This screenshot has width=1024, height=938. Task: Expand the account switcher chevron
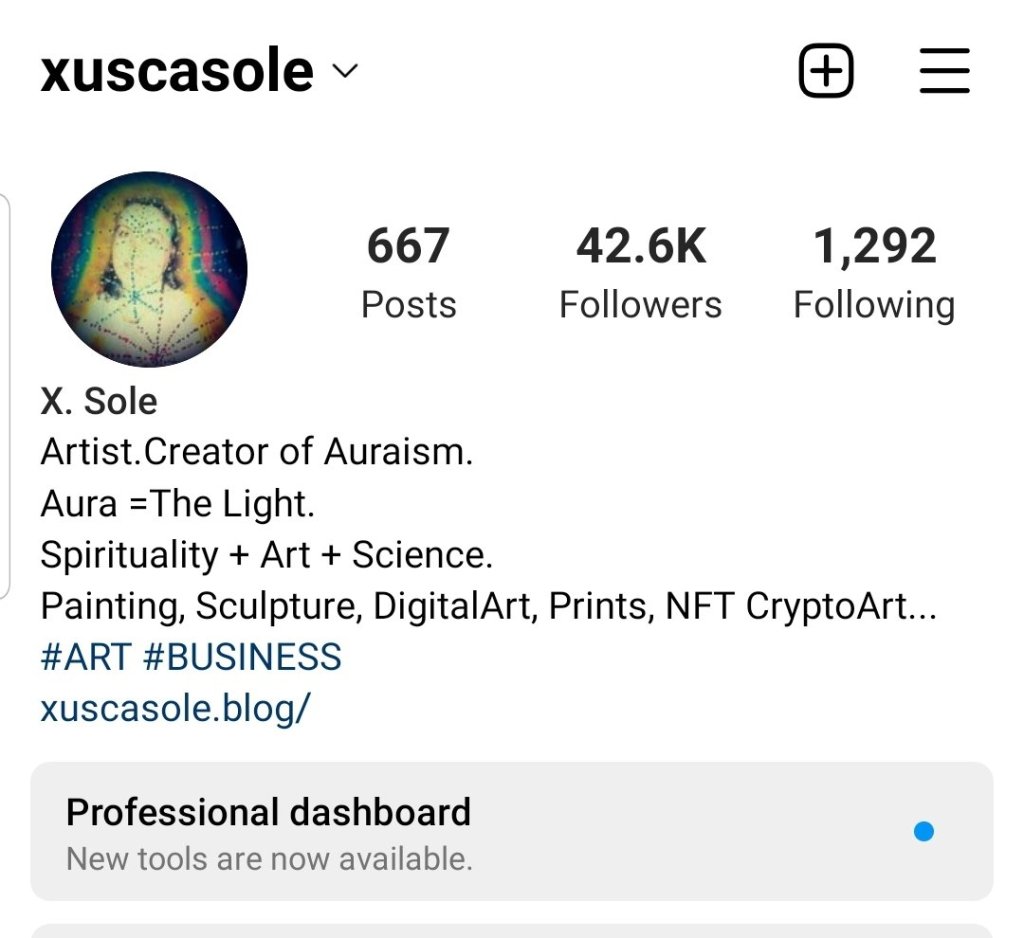(x=345, y=72)
